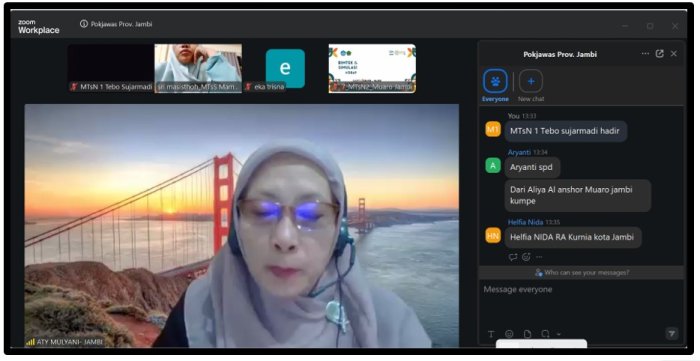
Task: Maximize the Zoom window
Action: click(650, 26)
